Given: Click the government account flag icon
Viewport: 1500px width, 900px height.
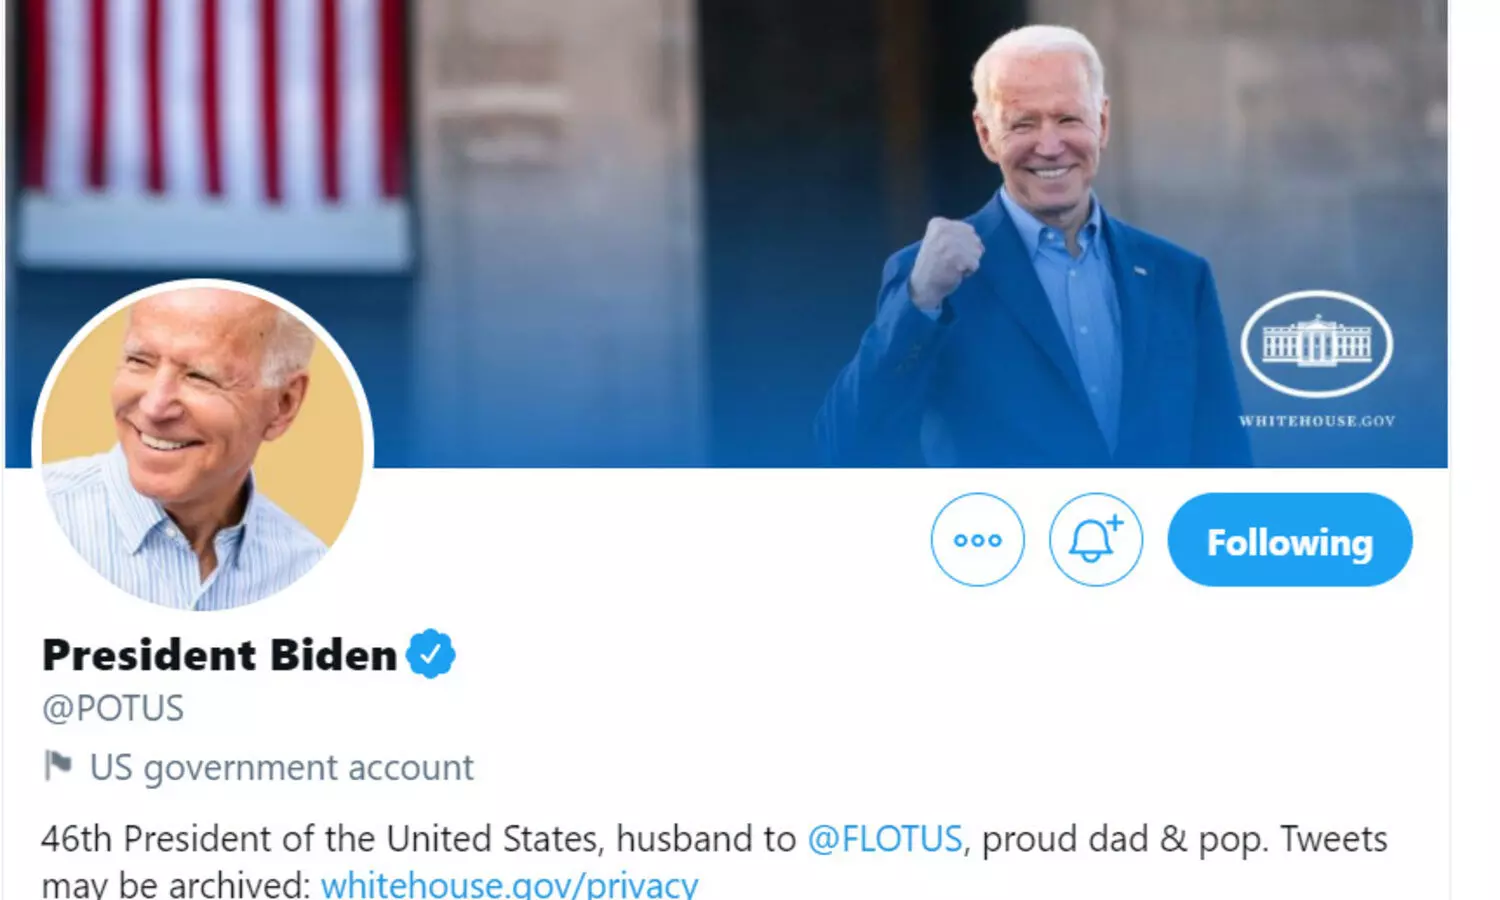Looking at the screenshot, I should click(x=58, y=766).
